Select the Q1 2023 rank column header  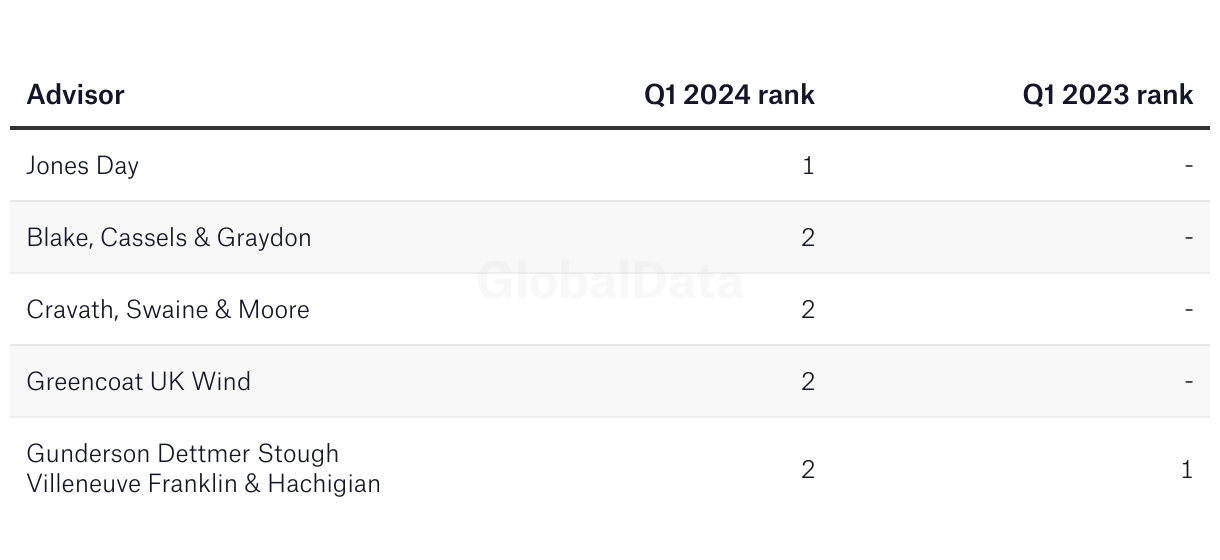click(1108, 95)
